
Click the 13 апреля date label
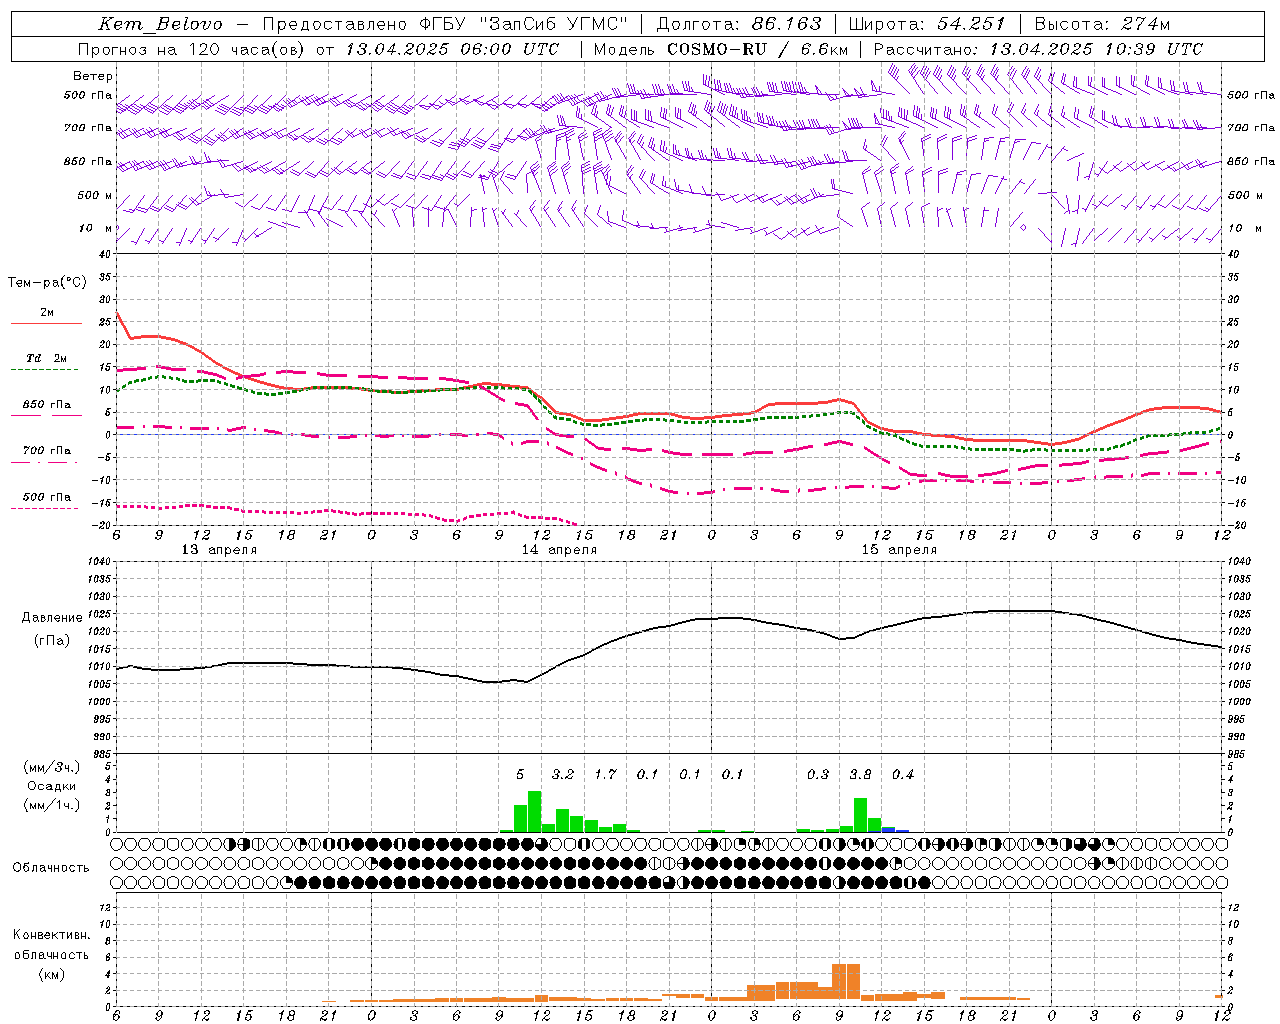click(219, 550)
